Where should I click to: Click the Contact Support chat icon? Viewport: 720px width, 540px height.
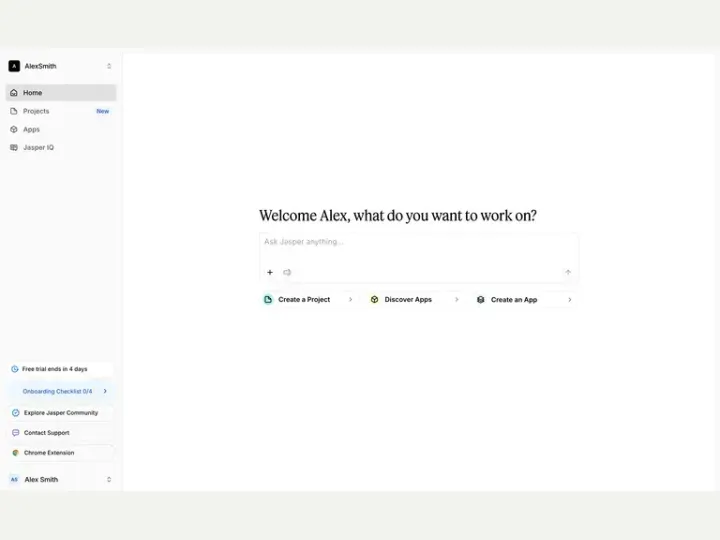(x=16, y=433)
